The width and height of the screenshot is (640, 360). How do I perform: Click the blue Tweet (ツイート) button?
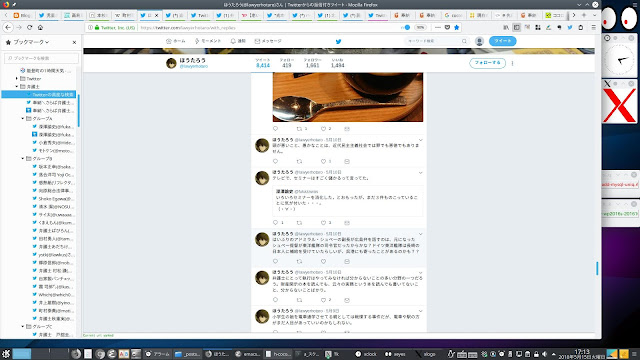[502, 41]
